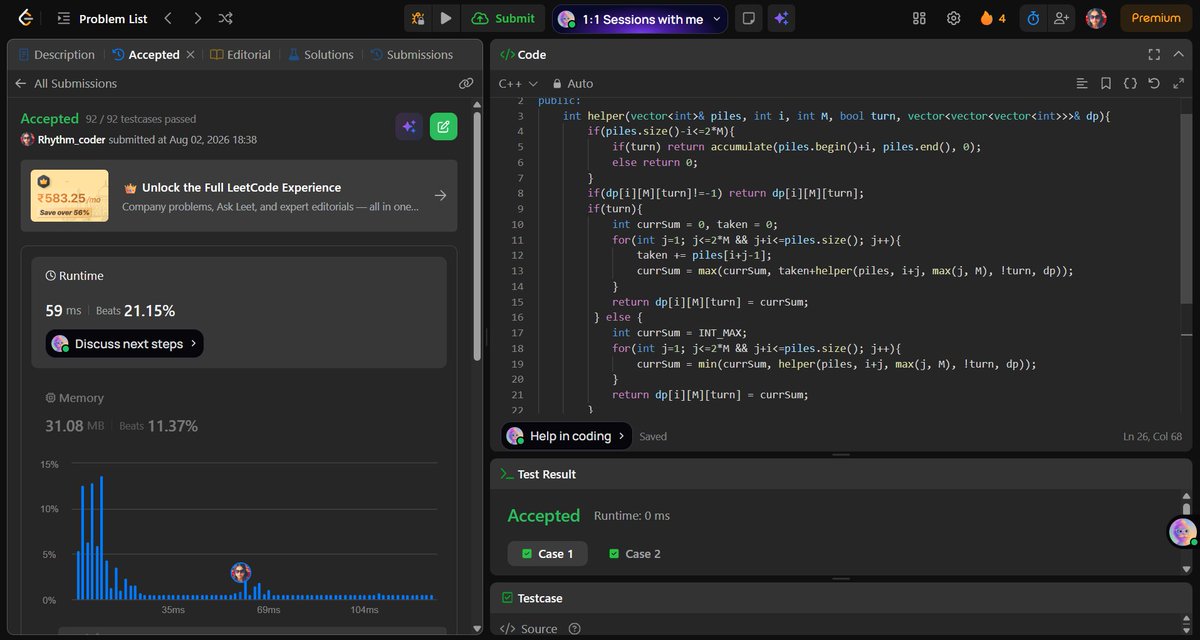Image resolution: width=1200 pixels, height=640 pixels.
Task: Bookmark the code with bookmark icon
Action: [x=1106, y=84]
